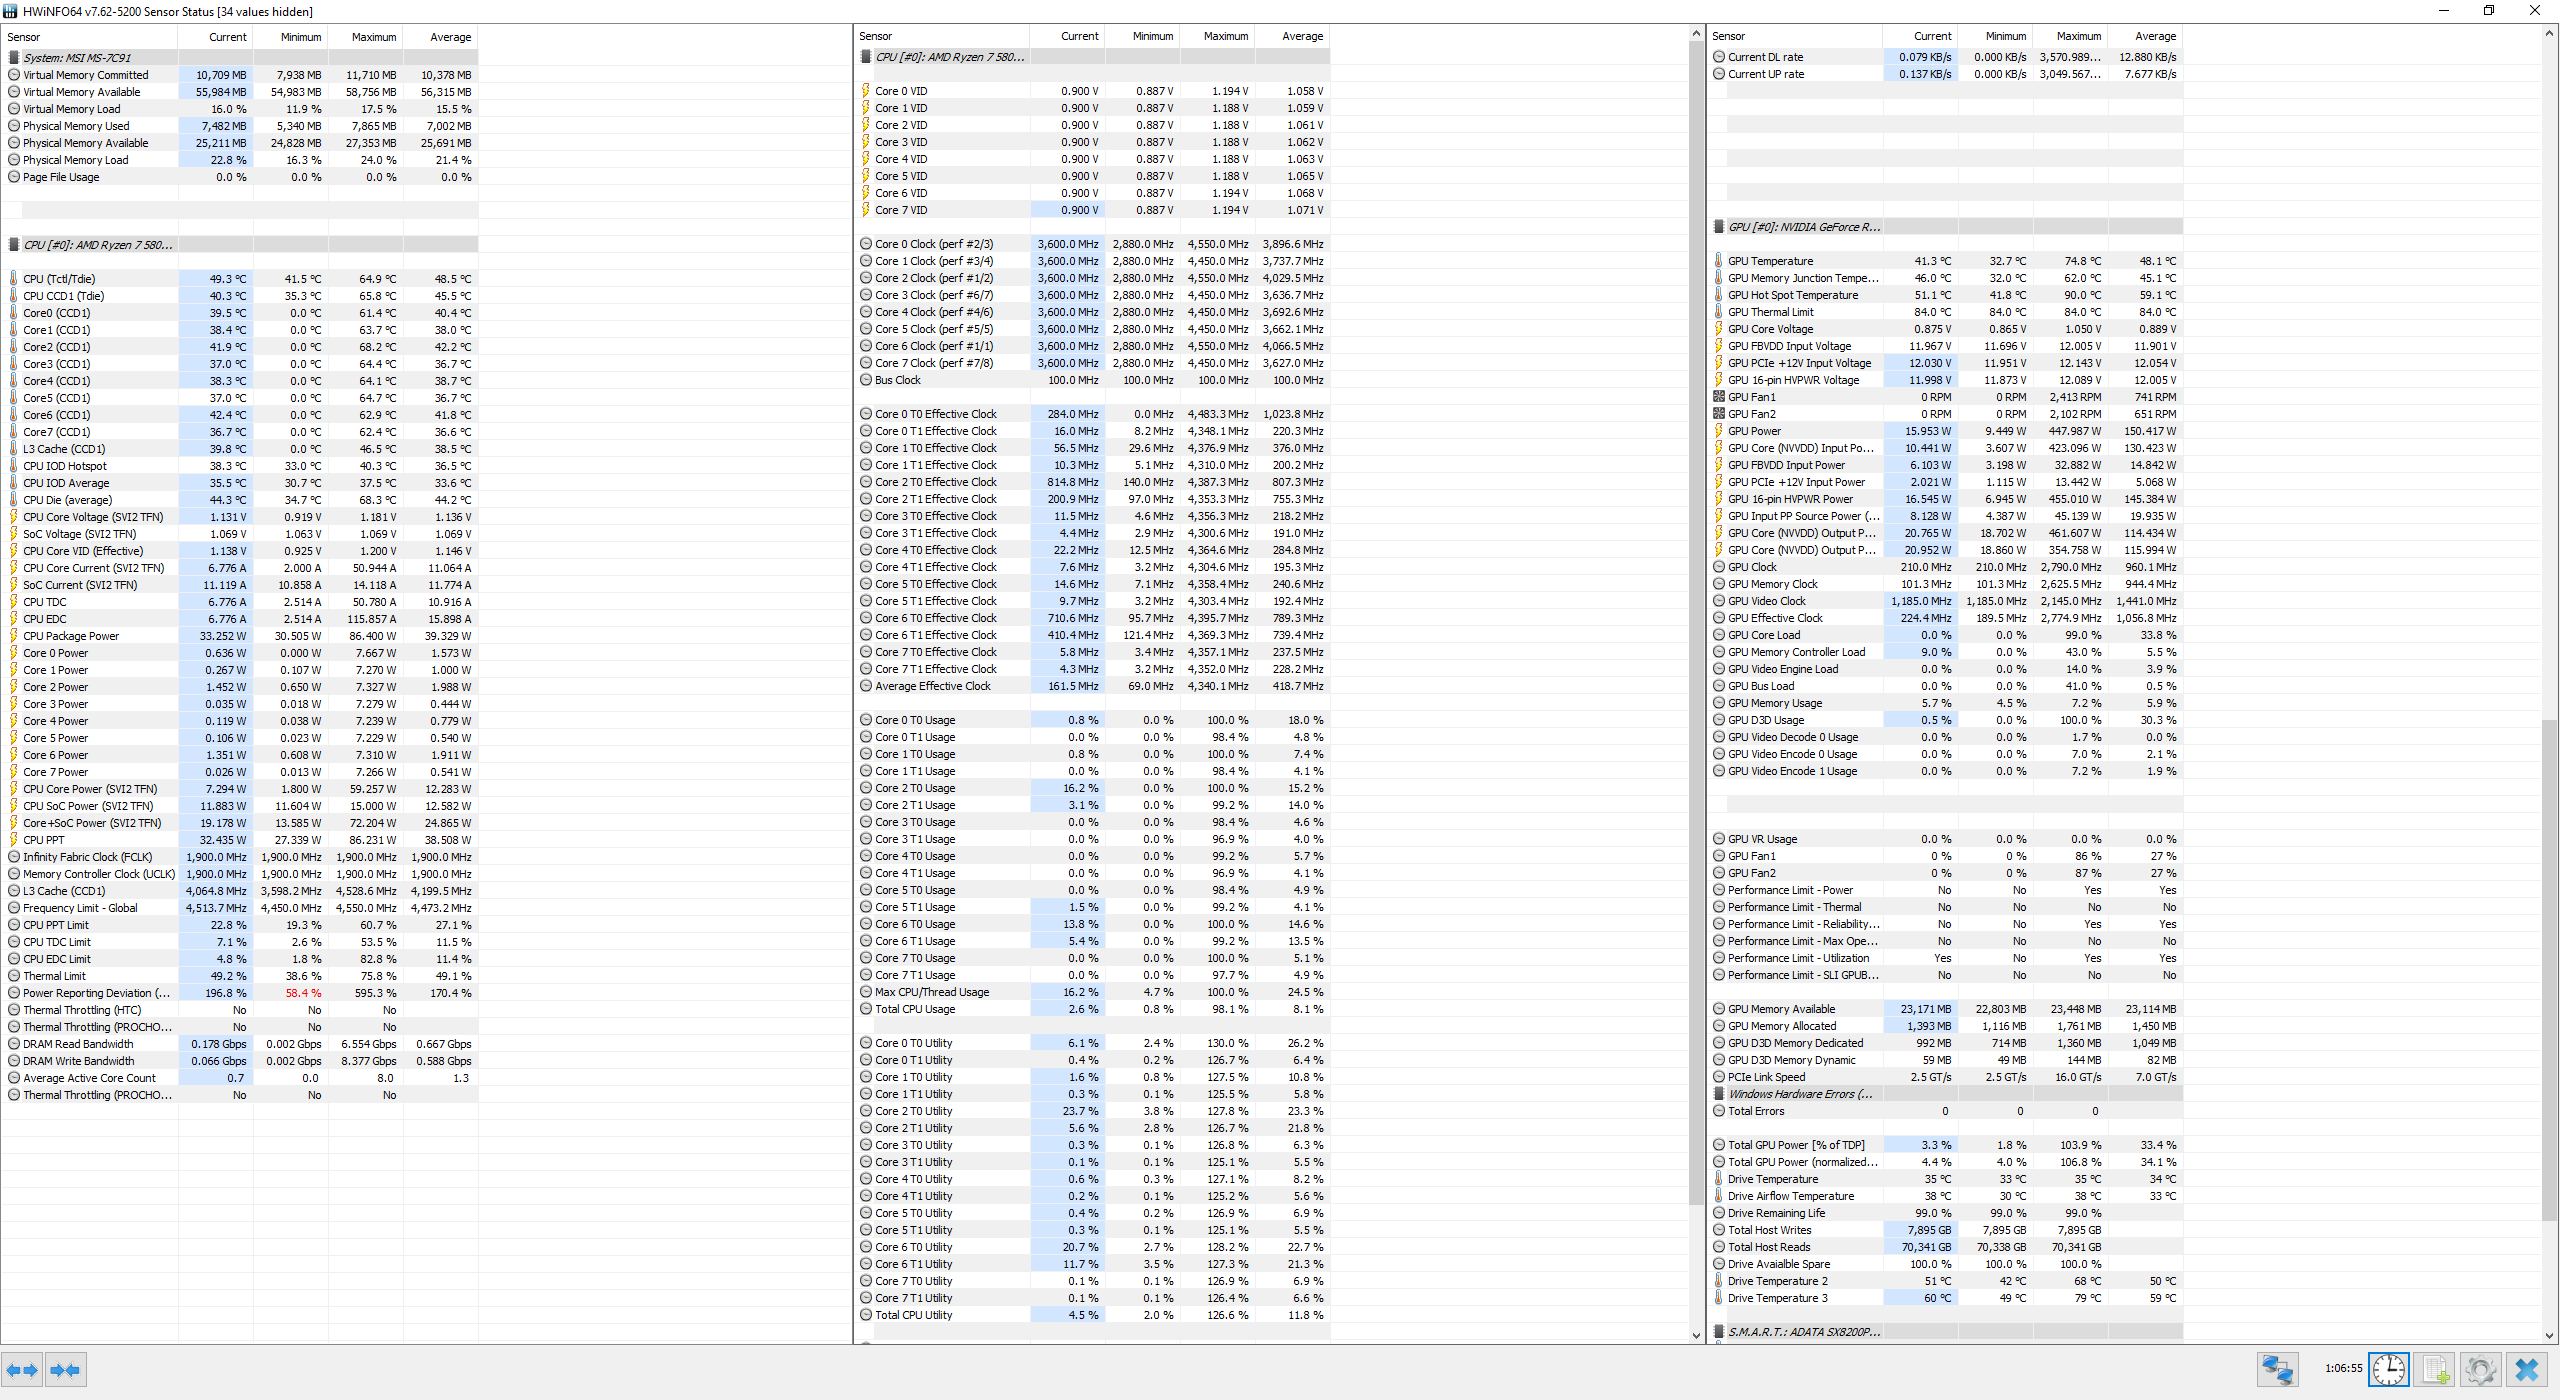
Task: Select the S.M.A.R.T. ADATA SX8200P group header
Action: [x=1803, y=1332]
